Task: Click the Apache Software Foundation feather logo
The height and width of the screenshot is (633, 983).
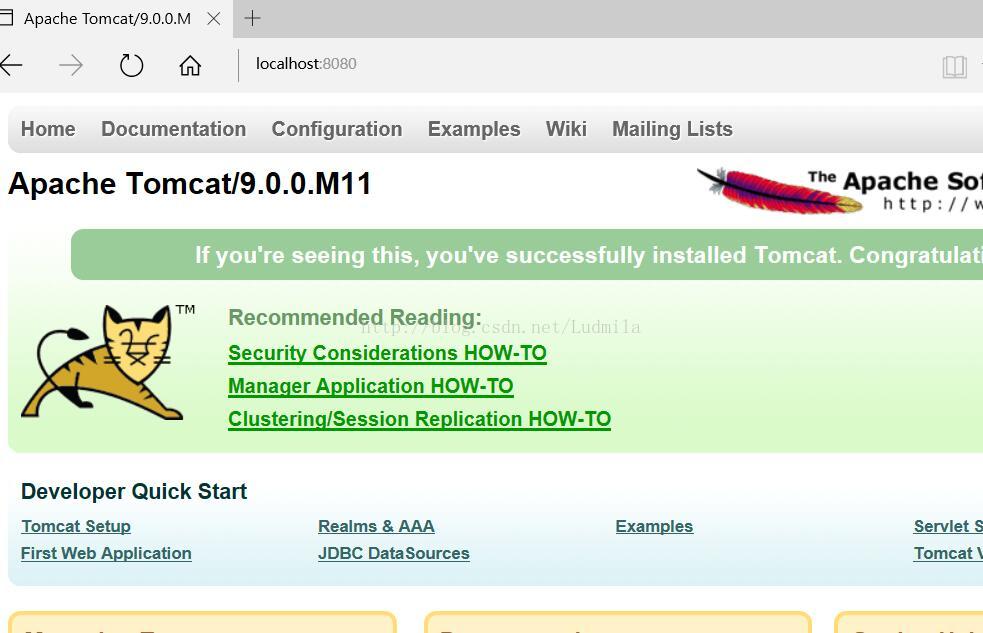Action: point(840,190)
